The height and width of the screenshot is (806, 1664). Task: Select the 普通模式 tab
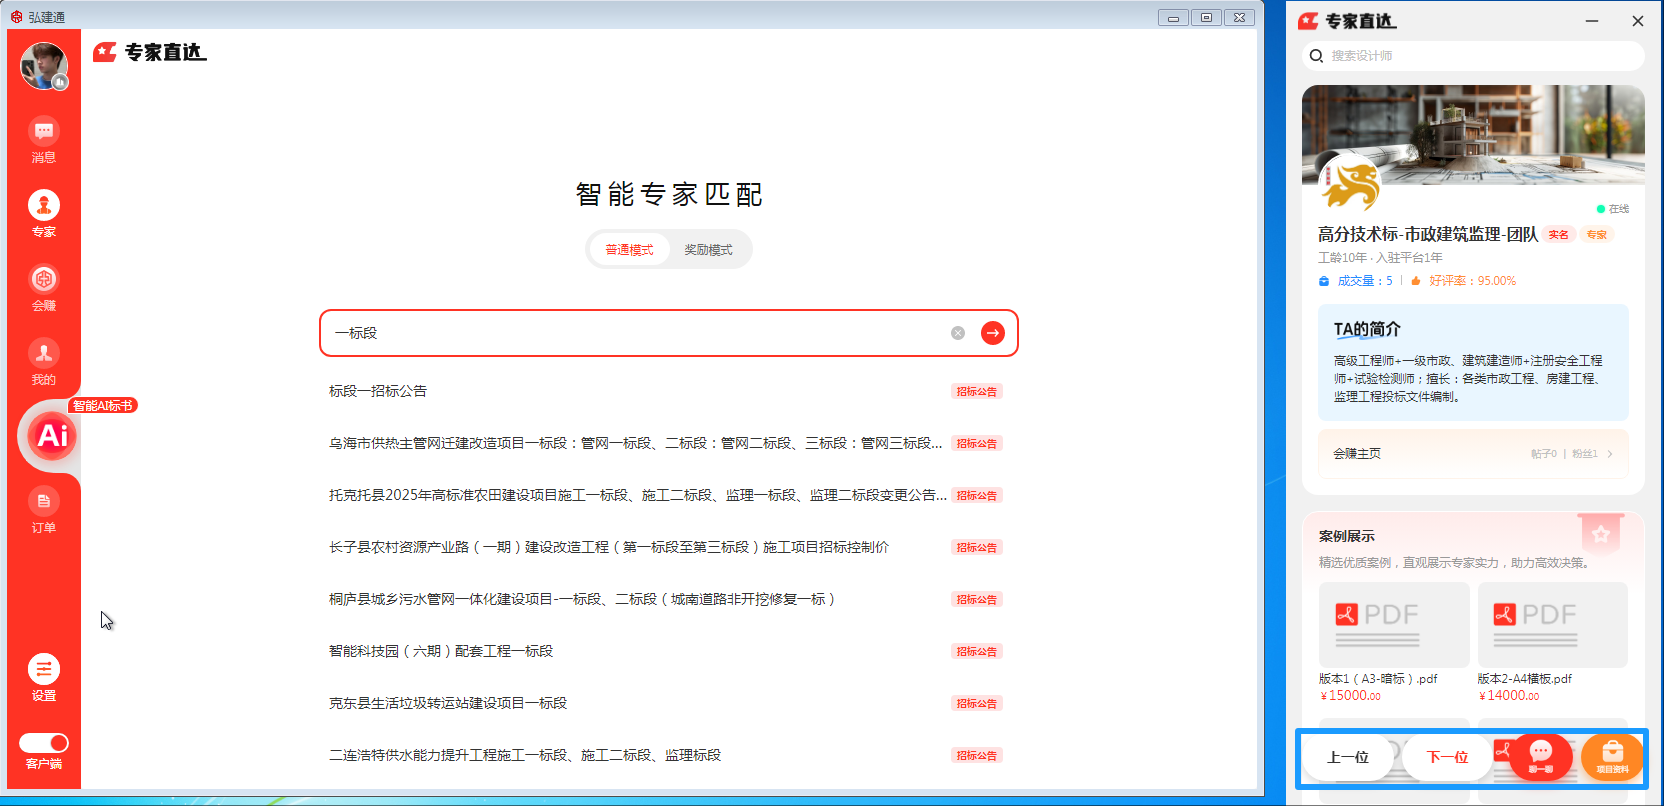pos(629,250)
